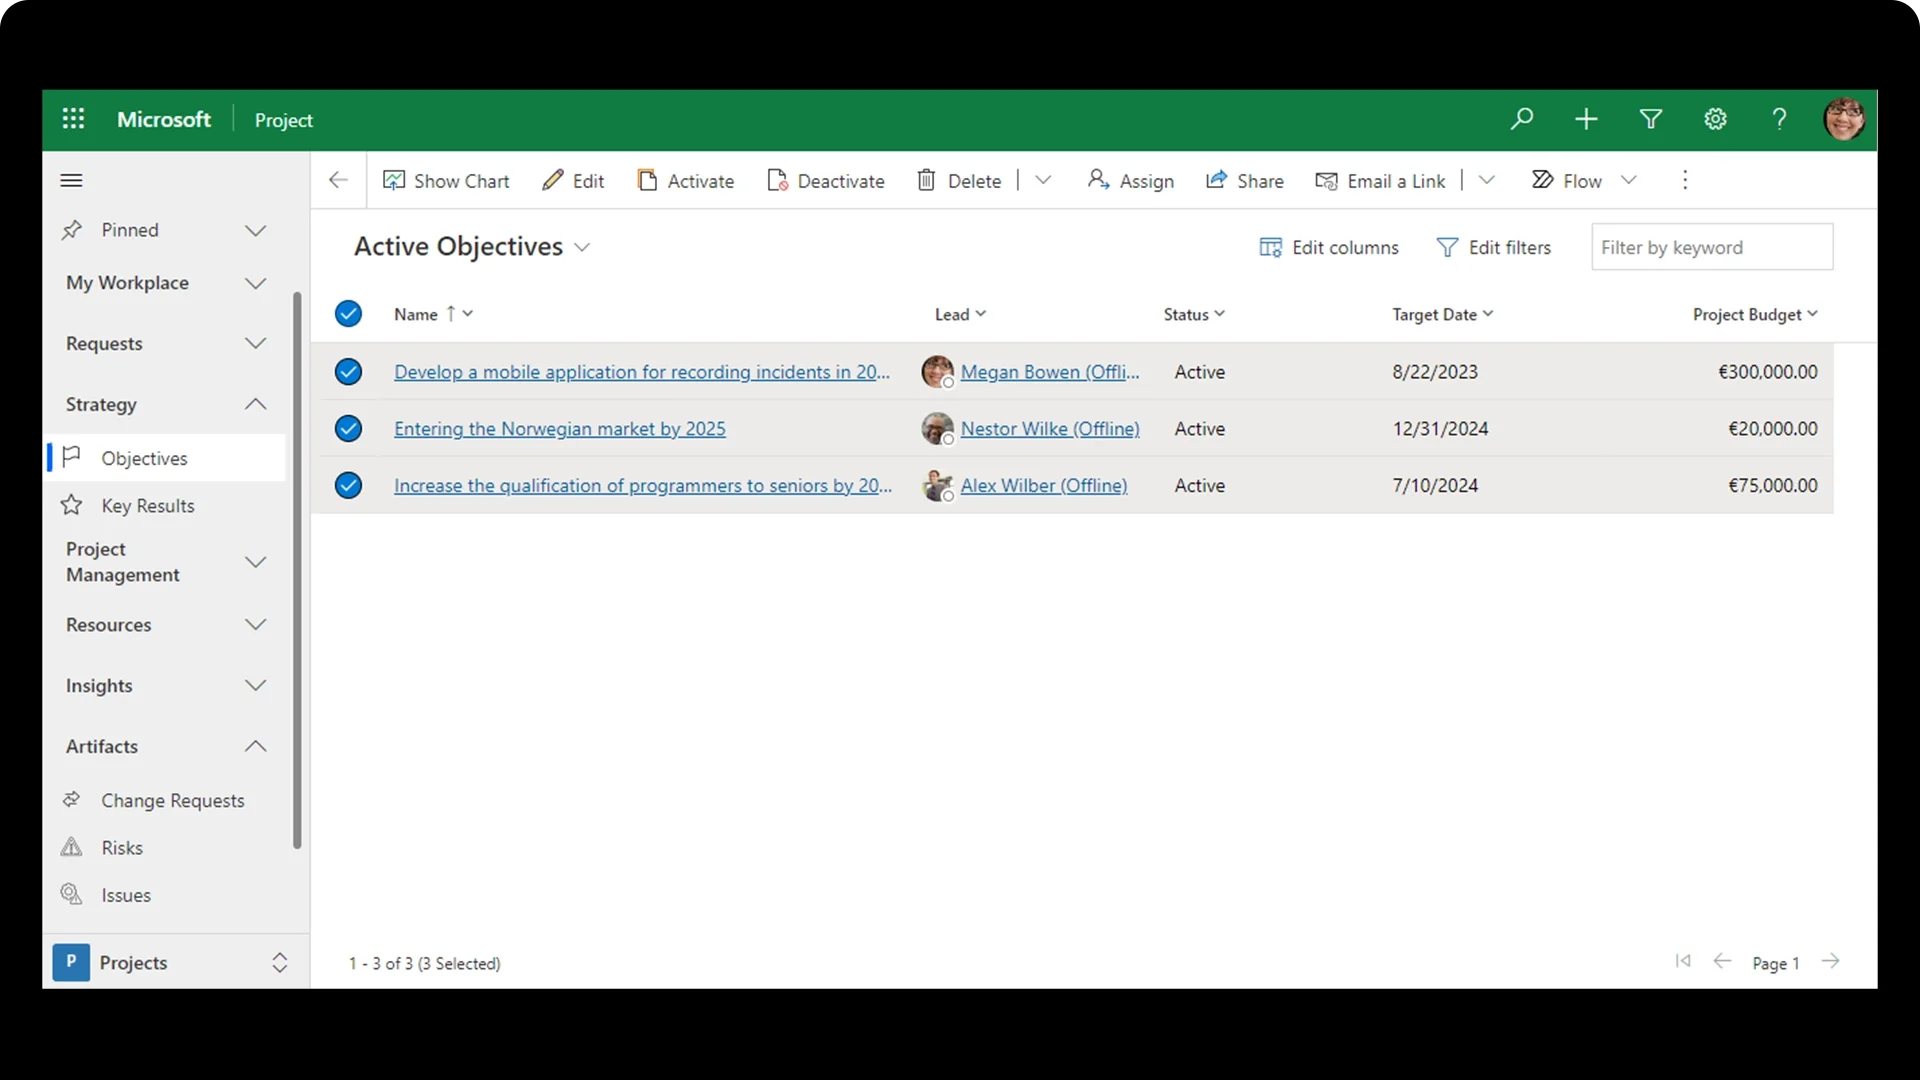Open the app launcher waffle icon
1920x1080 pixels.
[x=73, y=119]
